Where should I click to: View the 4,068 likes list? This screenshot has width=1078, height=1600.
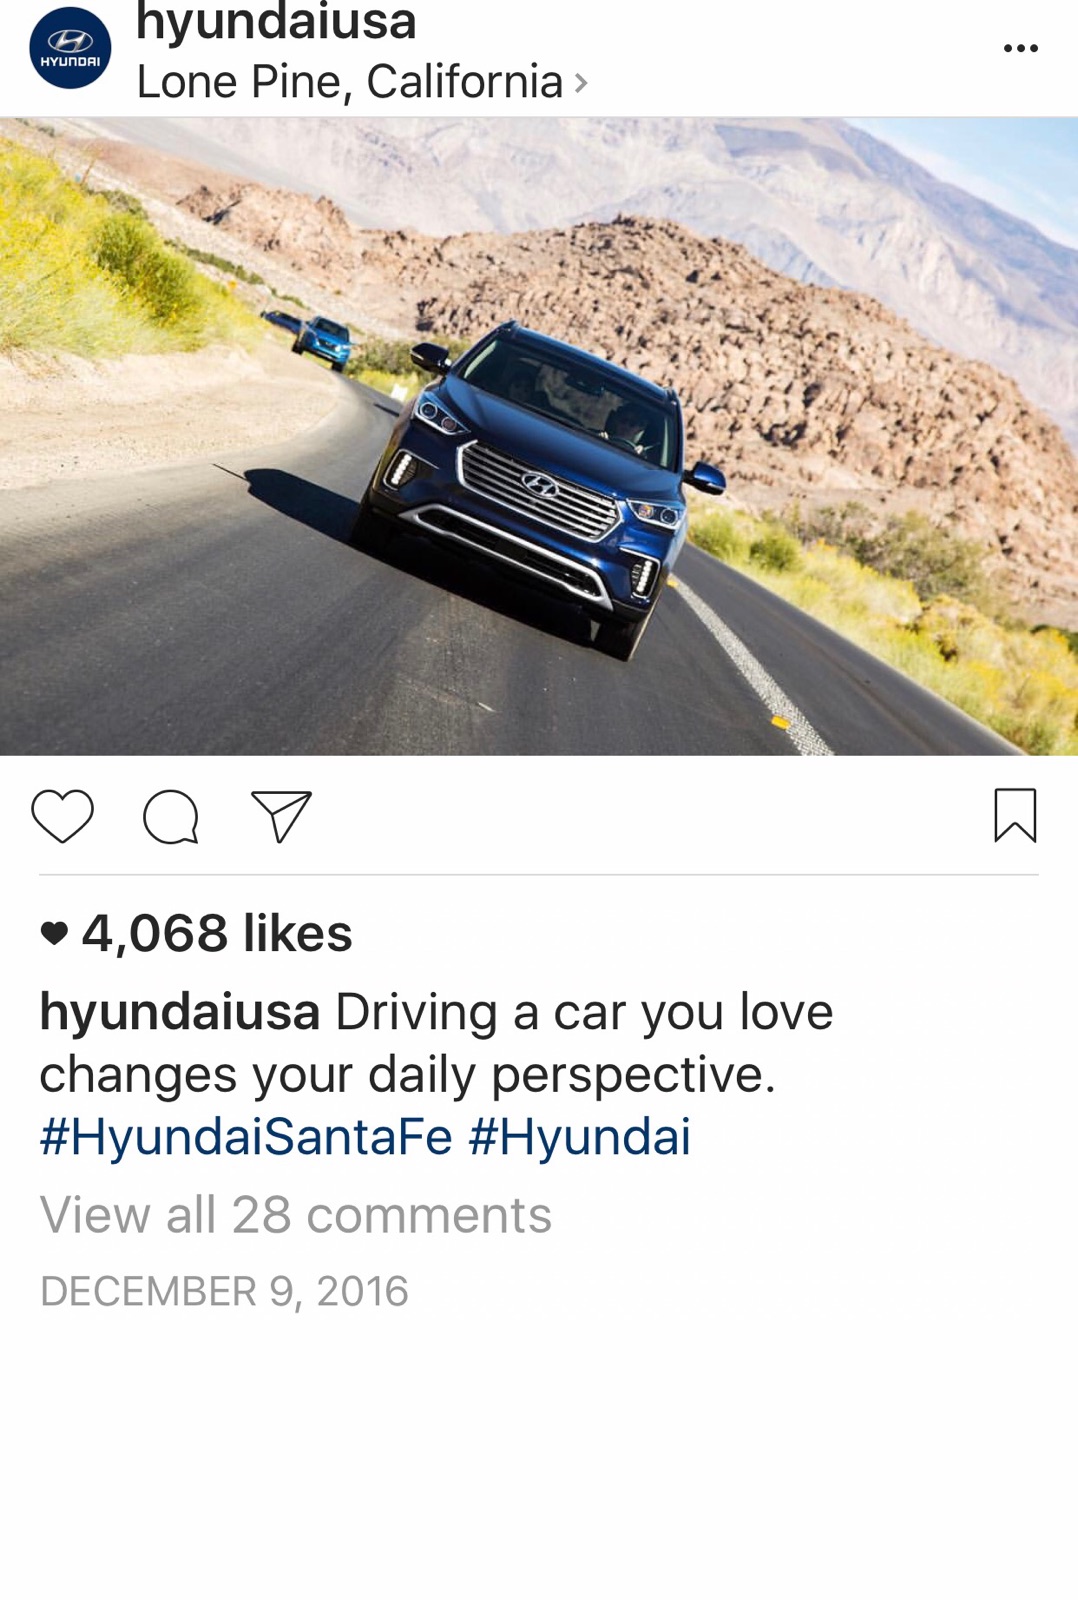coord(217,933)
